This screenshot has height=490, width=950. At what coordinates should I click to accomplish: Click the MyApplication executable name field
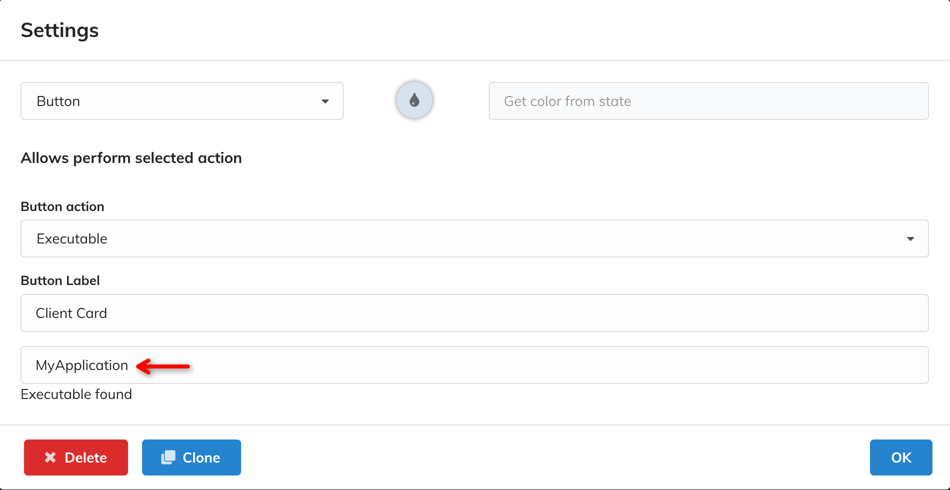[x=474, y=365]
